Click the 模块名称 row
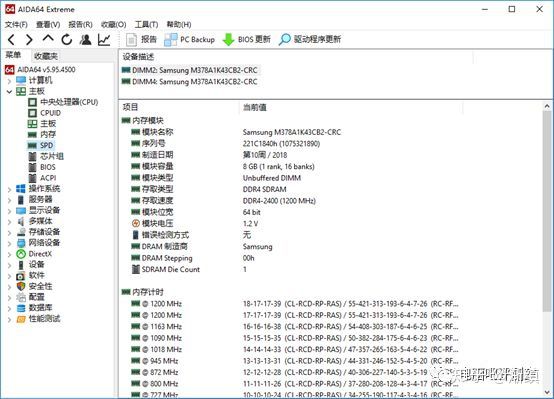Image resolution: width=554 pixels, height=399 pixels. click(x=236, y=132)
